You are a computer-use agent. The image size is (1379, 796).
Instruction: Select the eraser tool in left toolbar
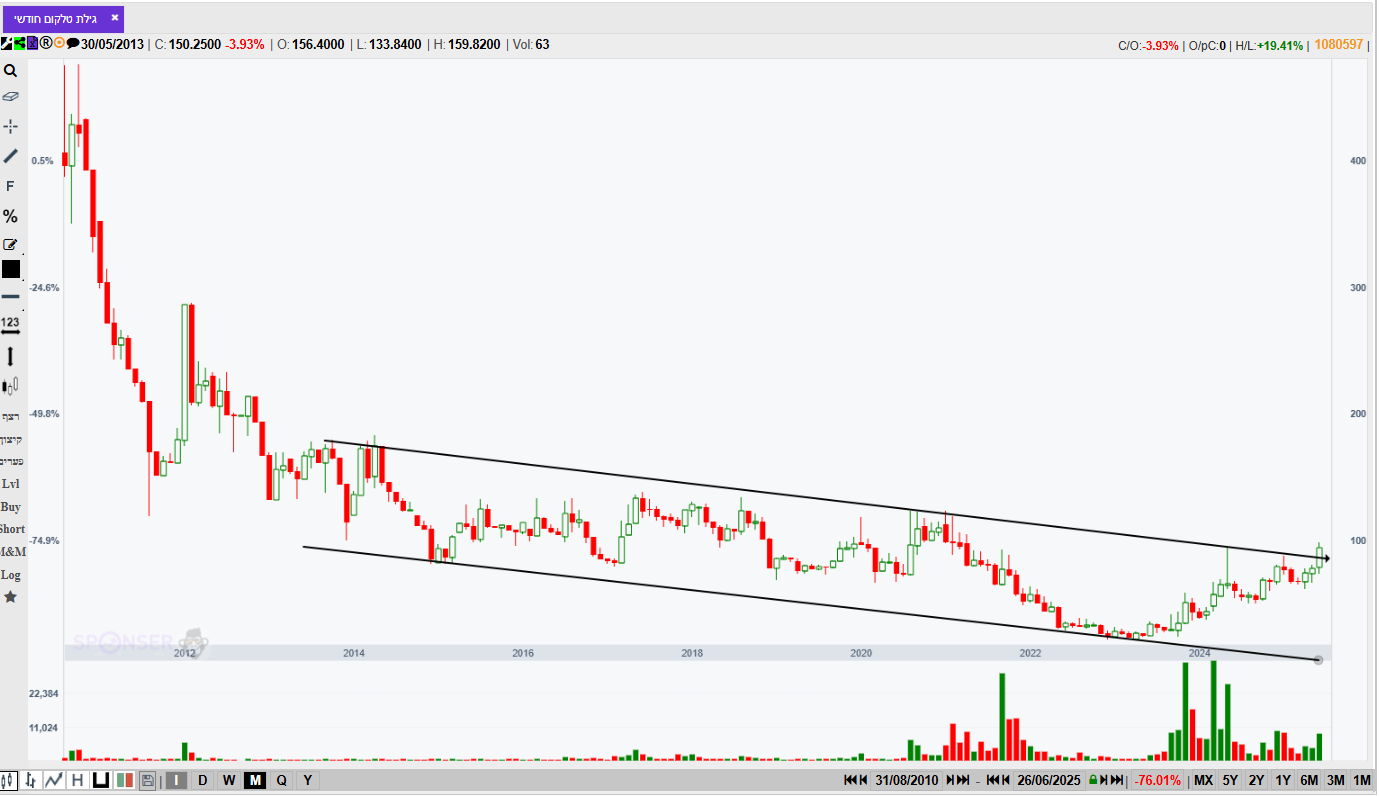point(10,97)
